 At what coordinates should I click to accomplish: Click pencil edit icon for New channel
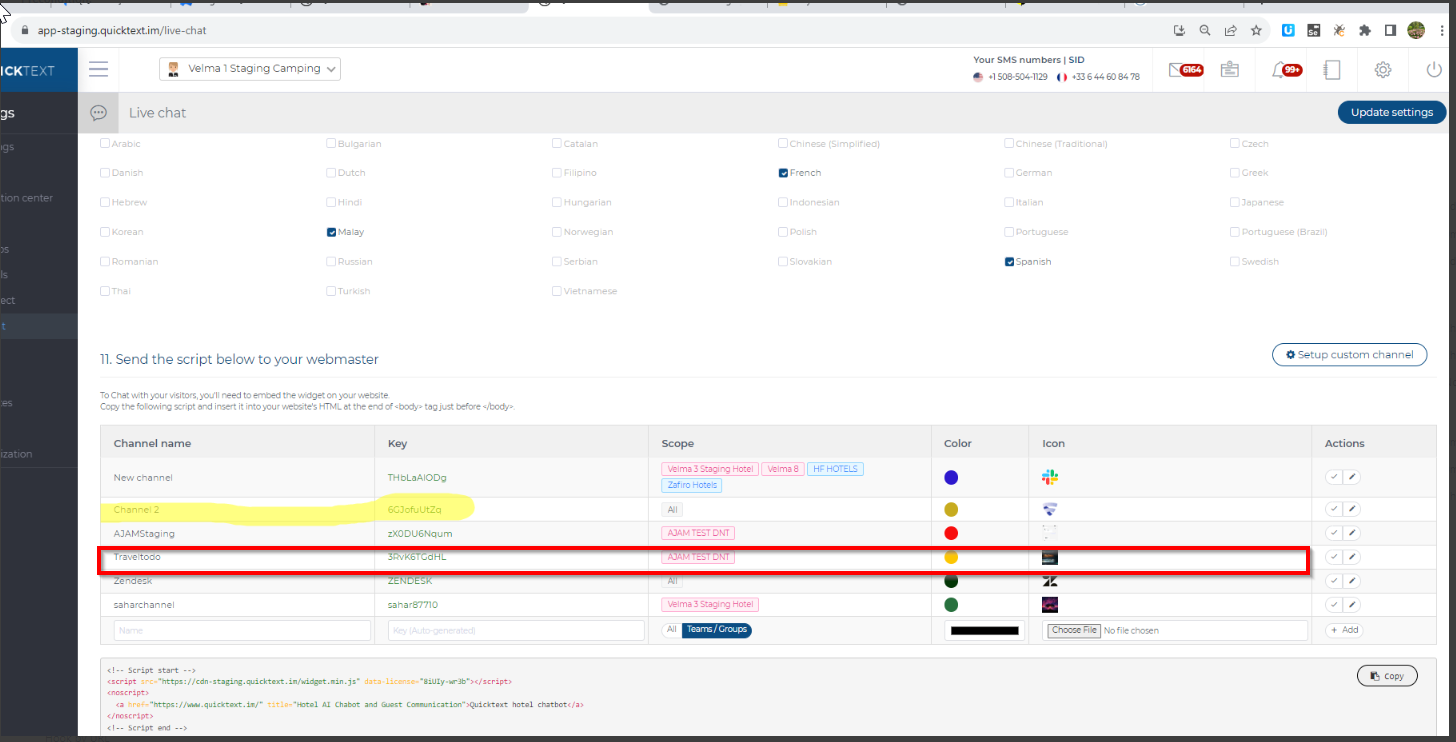pos(1352,477)
